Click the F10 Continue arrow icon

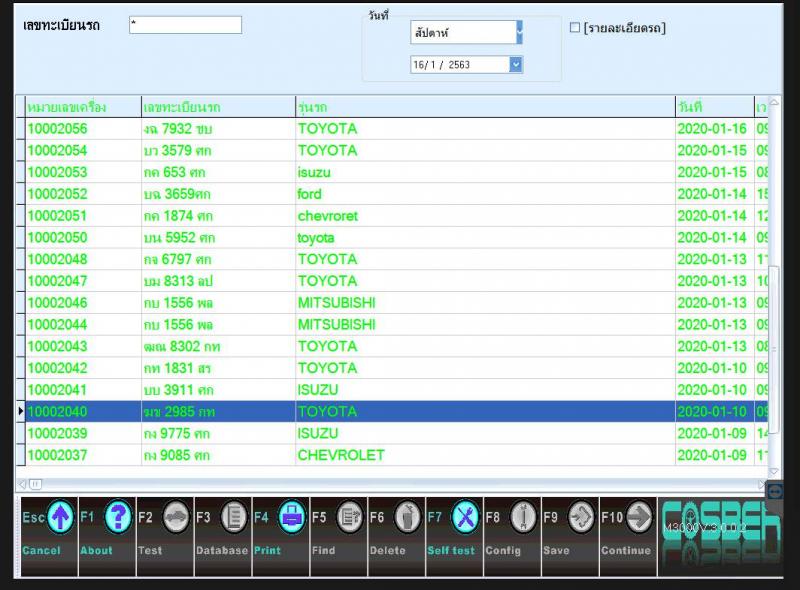point(639,517)
